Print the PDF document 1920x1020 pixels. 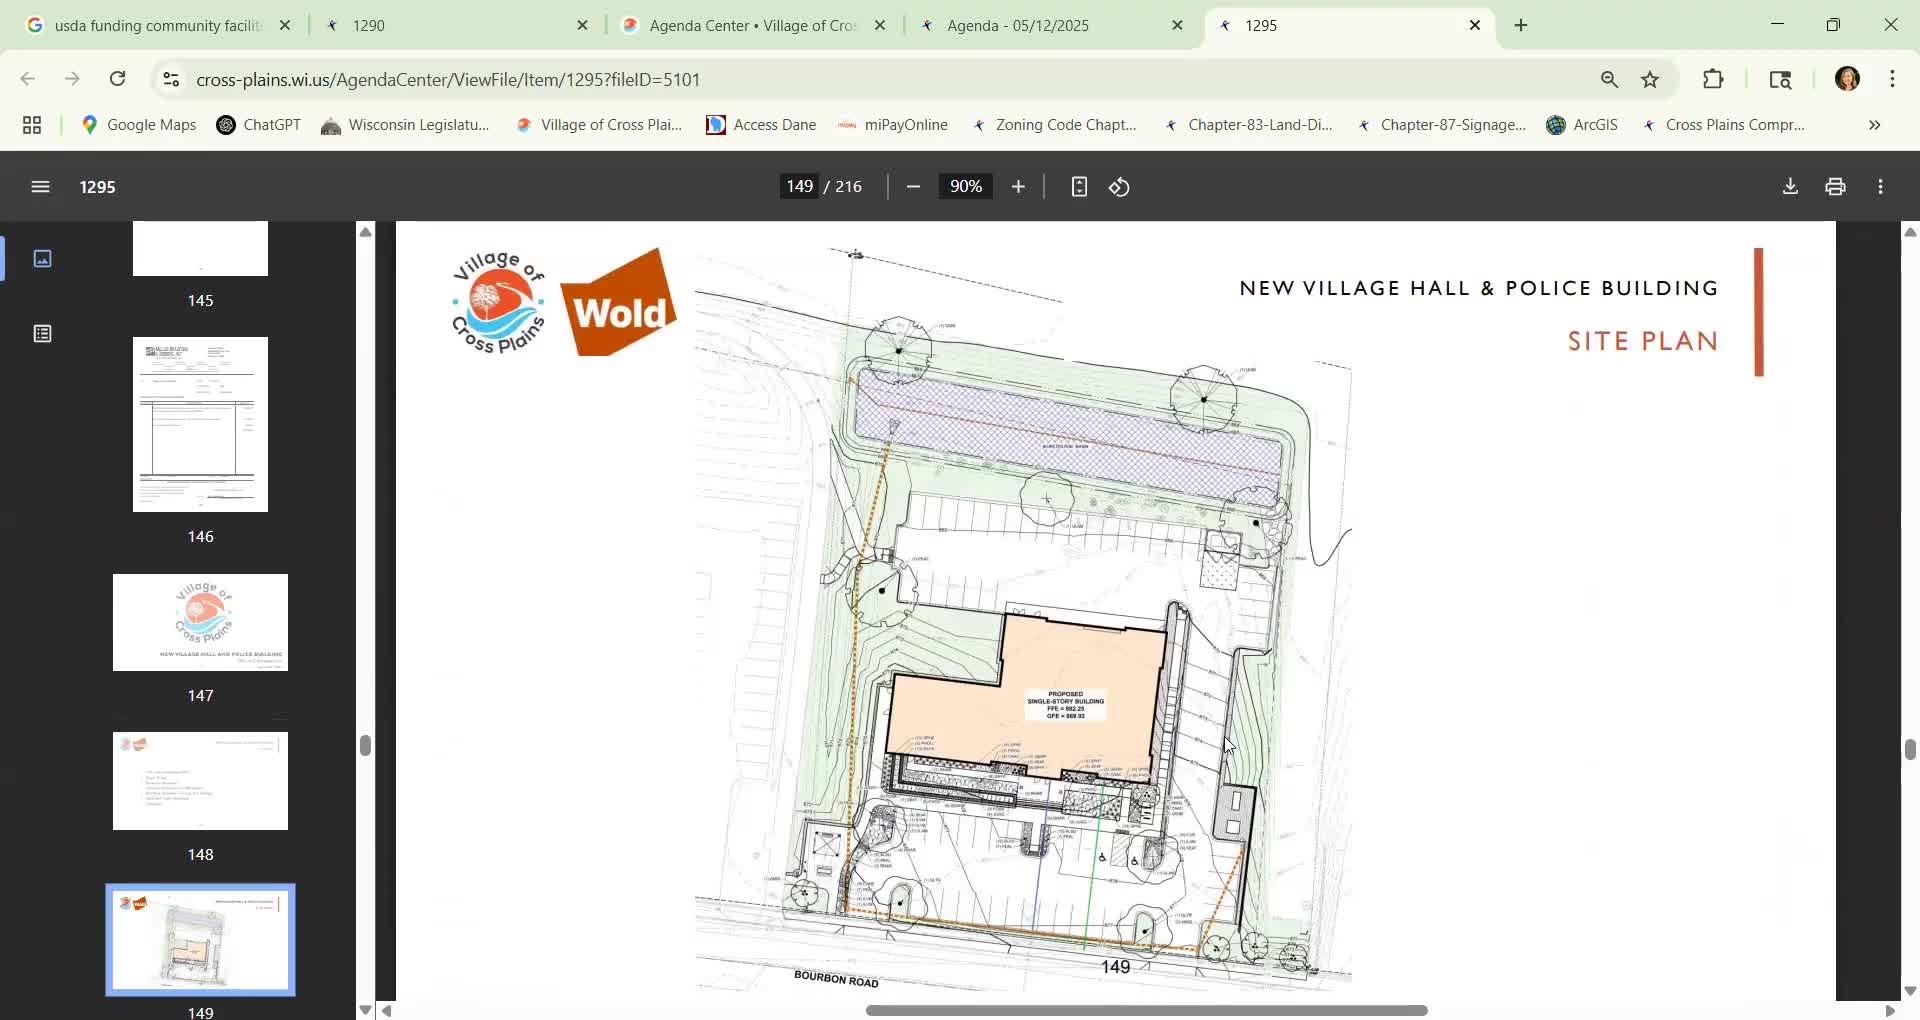(x=1835, y=187)
